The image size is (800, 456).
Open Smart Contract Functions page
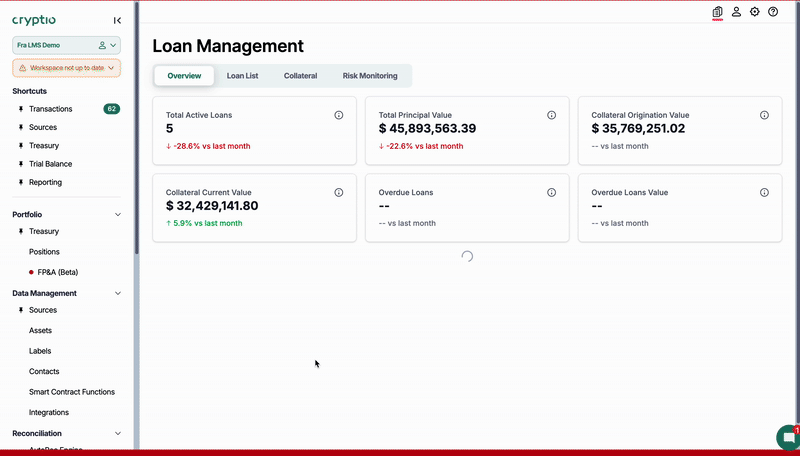click(x=72, y=392)
